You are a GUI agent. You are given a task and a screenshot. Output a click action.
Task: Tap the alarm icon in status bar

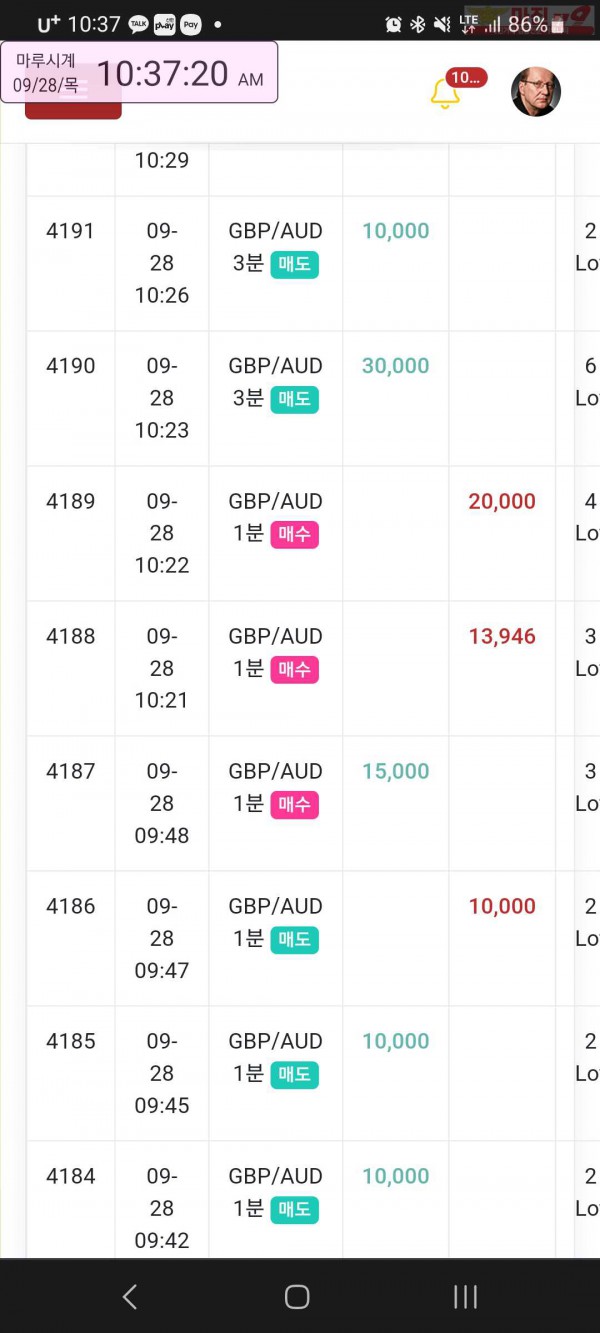click(393, 24)
